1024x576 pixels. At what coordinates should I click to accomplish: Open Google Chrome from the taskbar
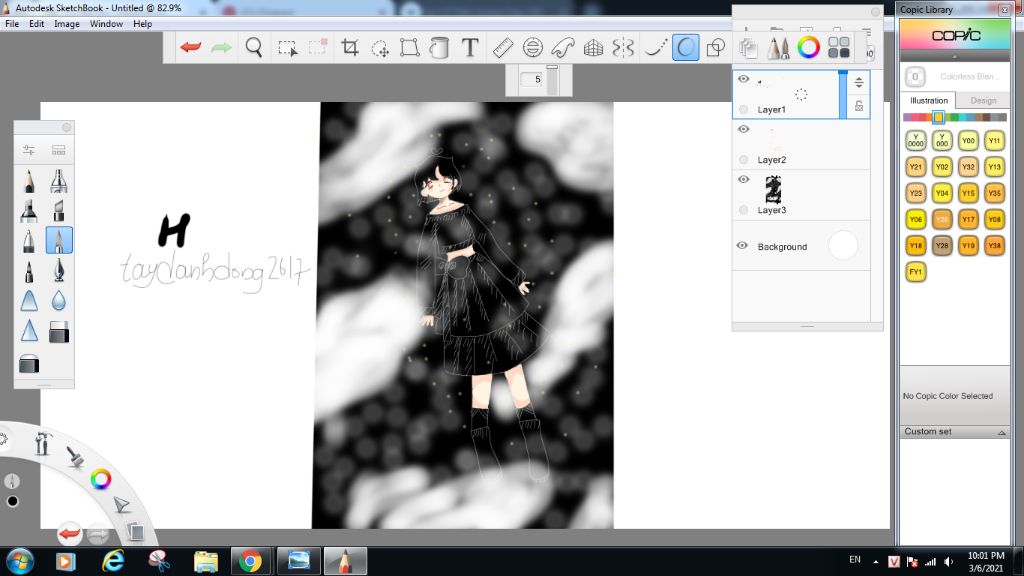[x=249, y=561]
